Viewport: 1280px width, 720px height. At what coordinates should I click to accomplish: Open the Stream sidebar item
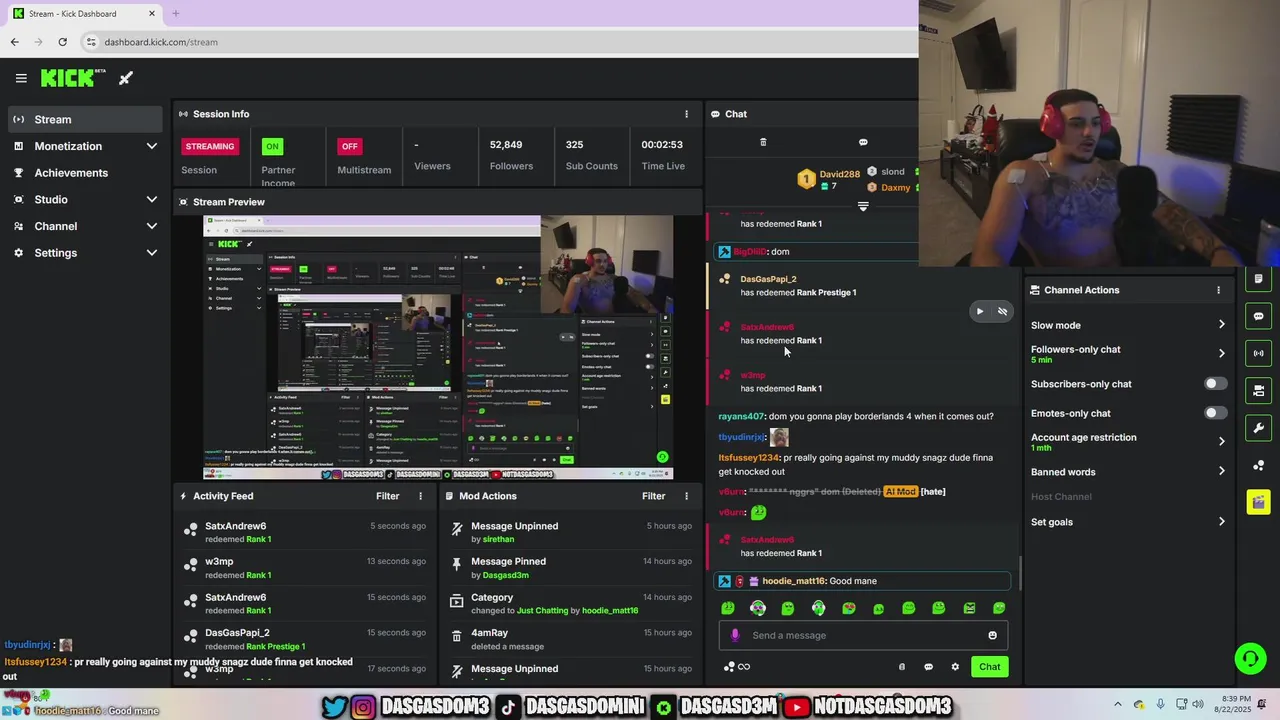point(84,119)
